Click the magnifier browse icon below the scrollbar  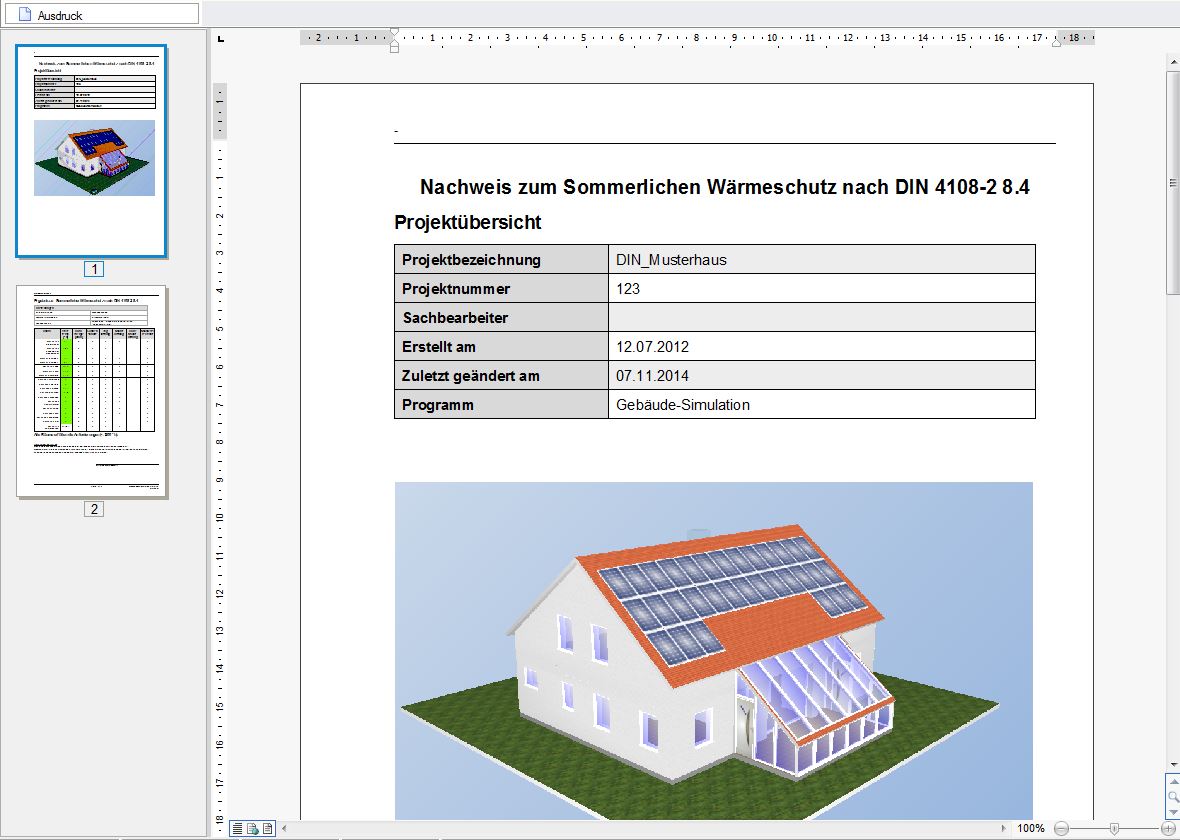tap(1173, 797)
